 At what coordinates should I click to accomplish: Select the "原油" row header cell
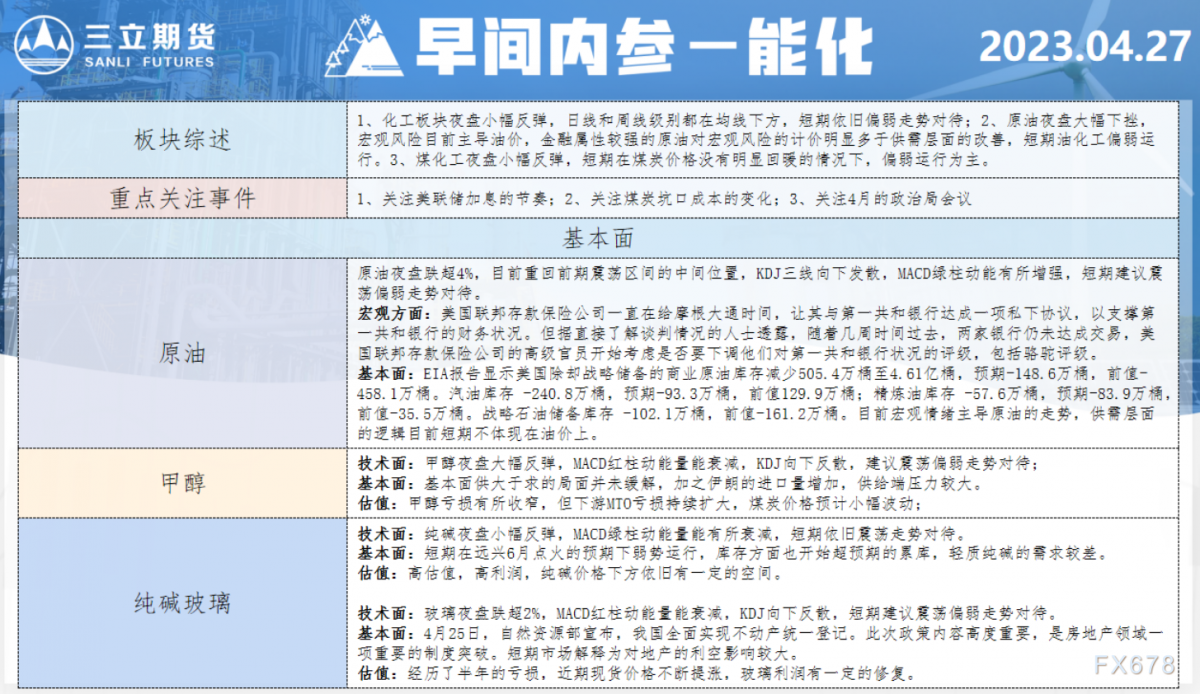pos(182,353)
